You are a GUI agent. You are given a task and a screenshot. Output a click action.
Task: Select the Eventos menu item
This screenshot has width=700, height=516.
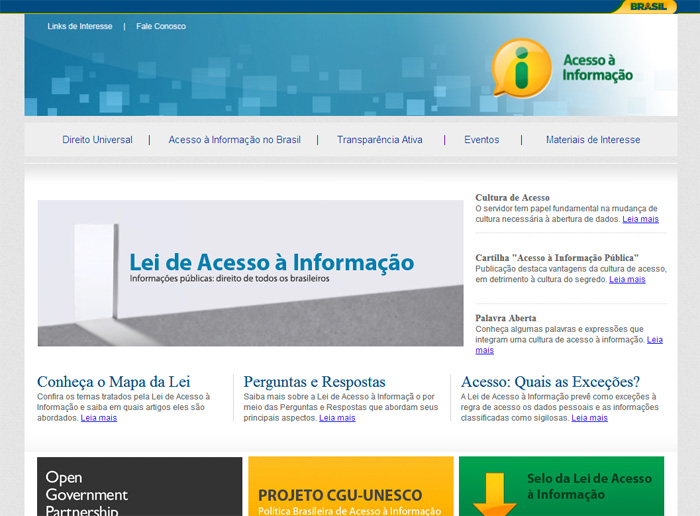(x=481, y=140)
